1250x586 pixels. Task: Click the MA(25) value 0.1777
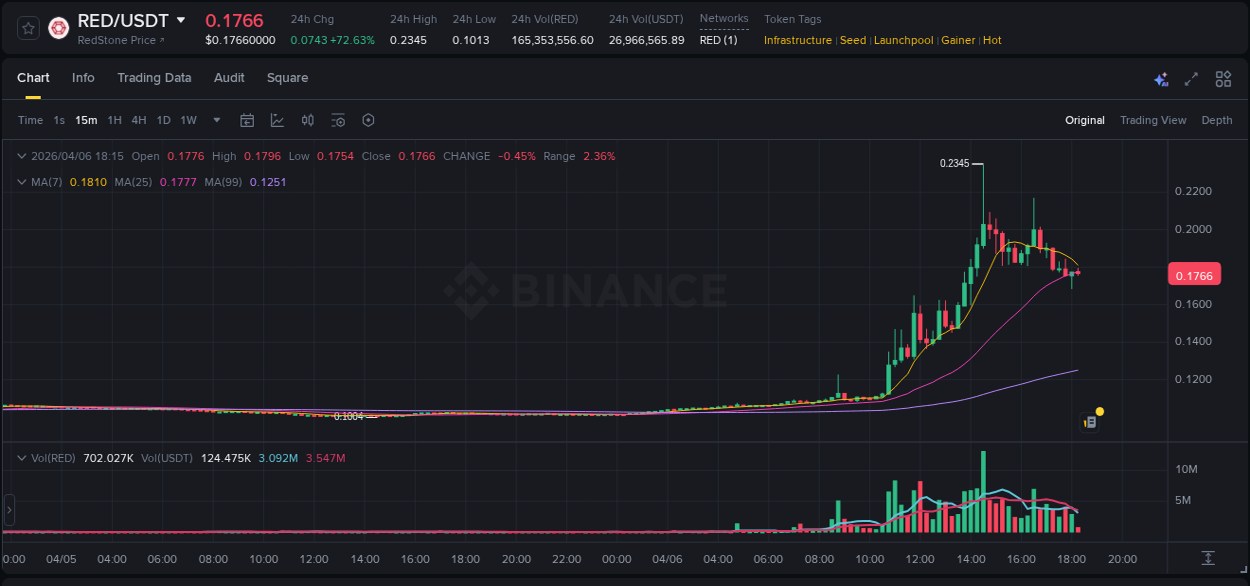(x=177, y=182)
